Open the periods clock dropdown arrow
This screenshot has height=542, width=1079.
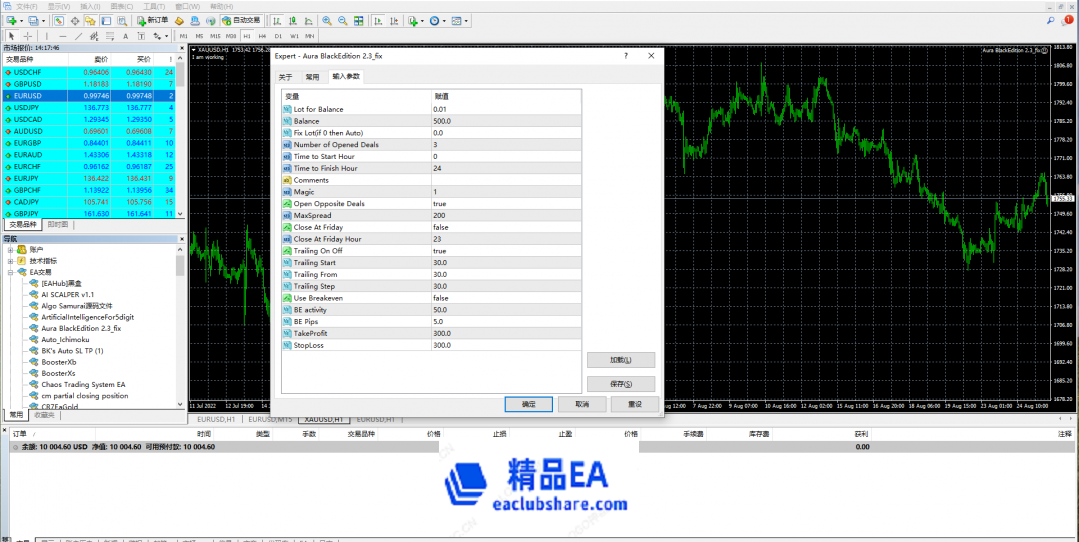(444, 21)
